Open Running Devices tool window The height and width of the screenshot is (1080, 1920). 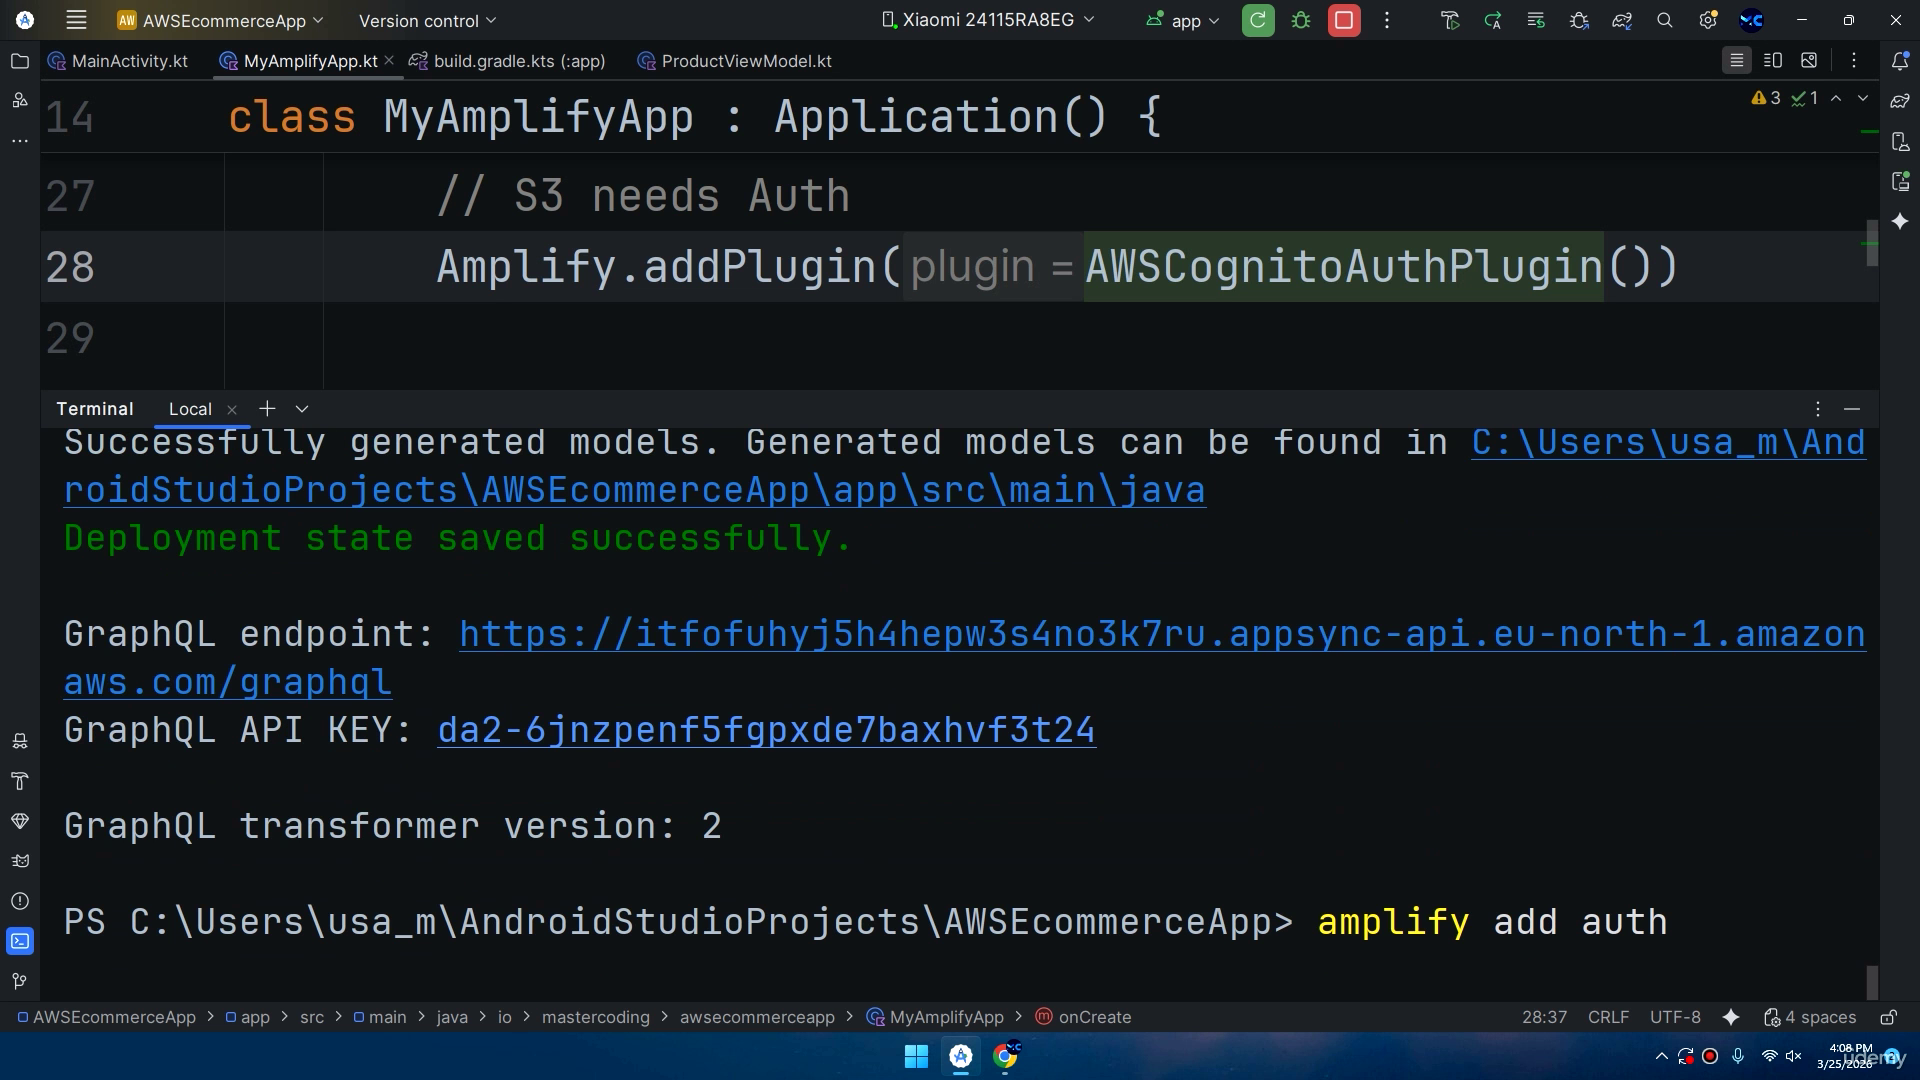(1900, 181)
